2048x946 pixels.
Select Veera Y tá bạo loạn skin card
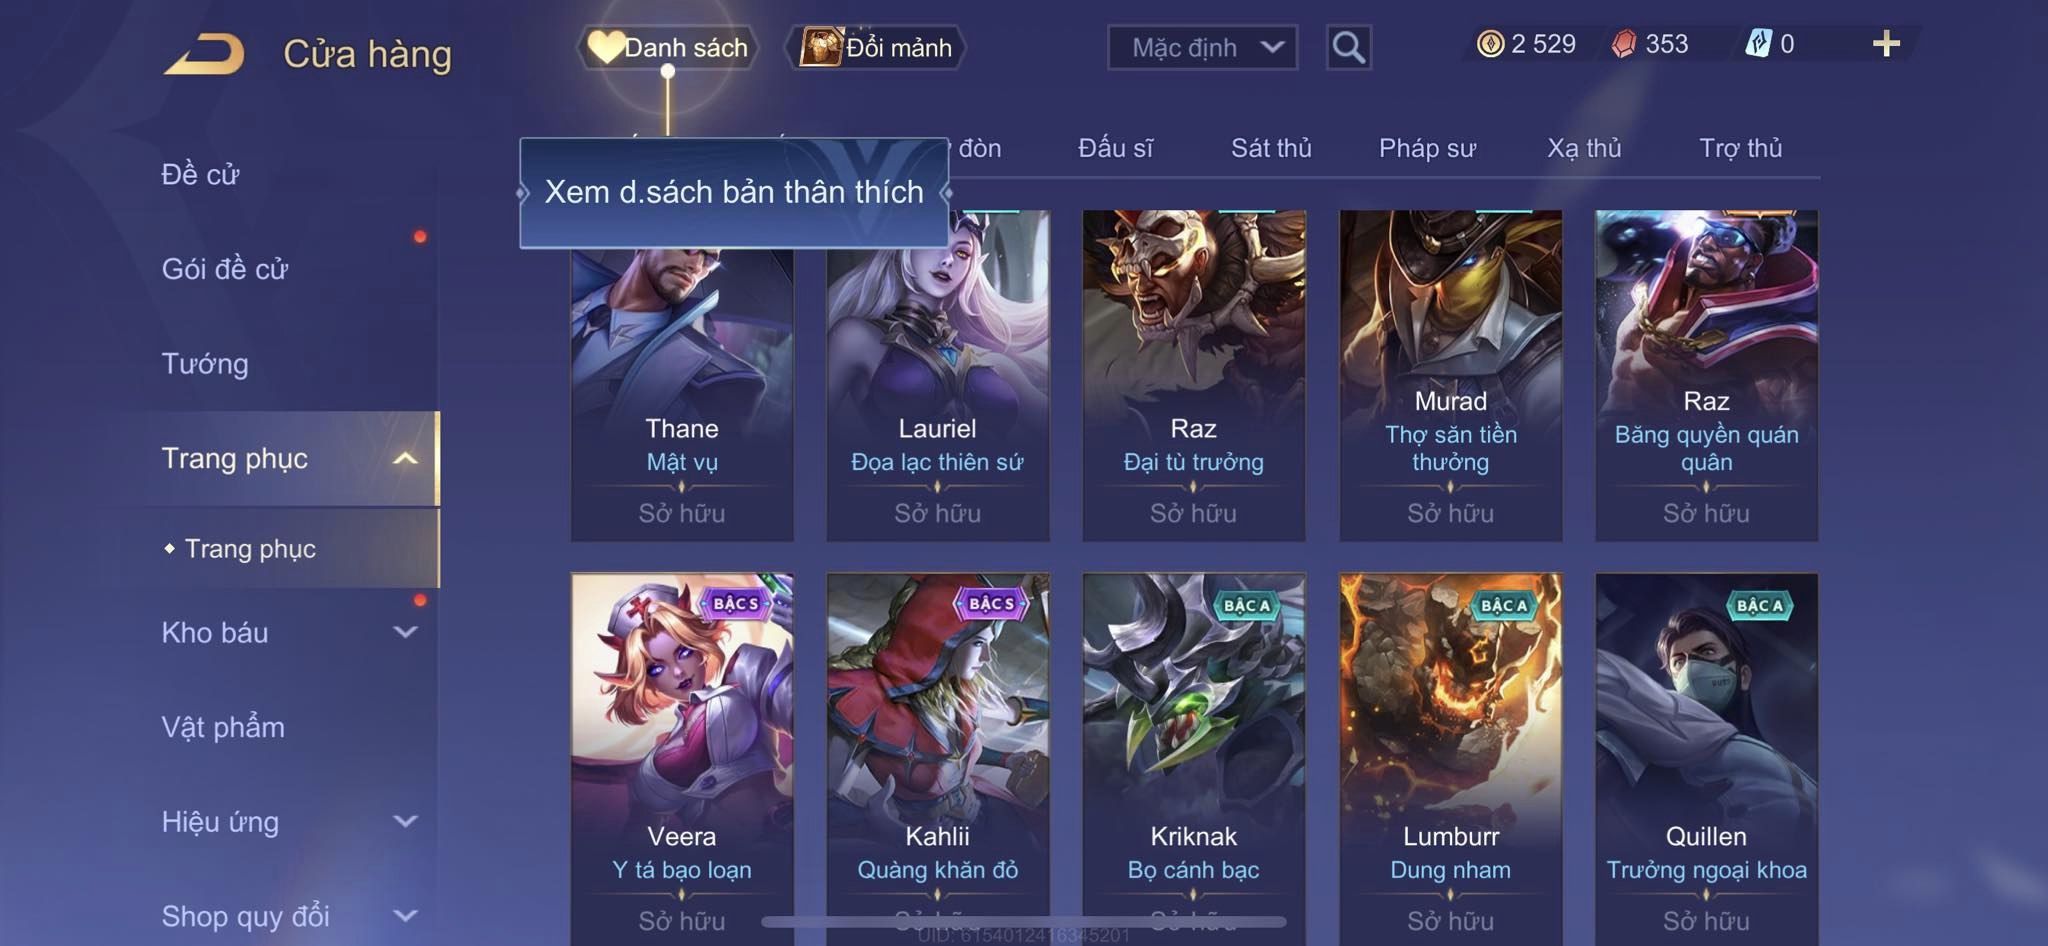click(x=682, y=758)
